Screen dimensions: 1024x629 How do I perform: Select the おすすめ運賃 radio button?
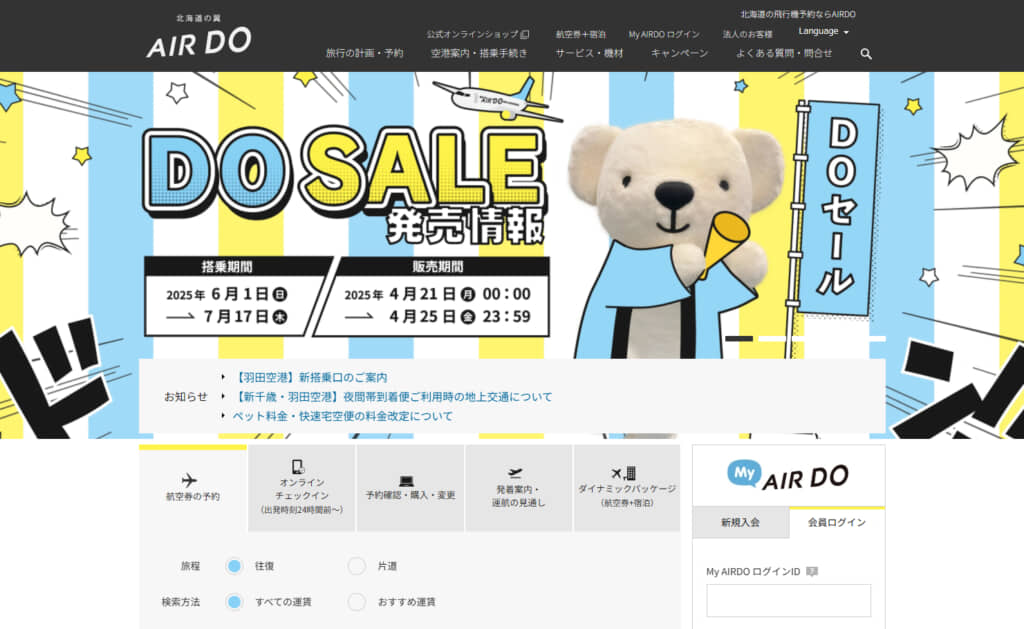pos(357,602)
